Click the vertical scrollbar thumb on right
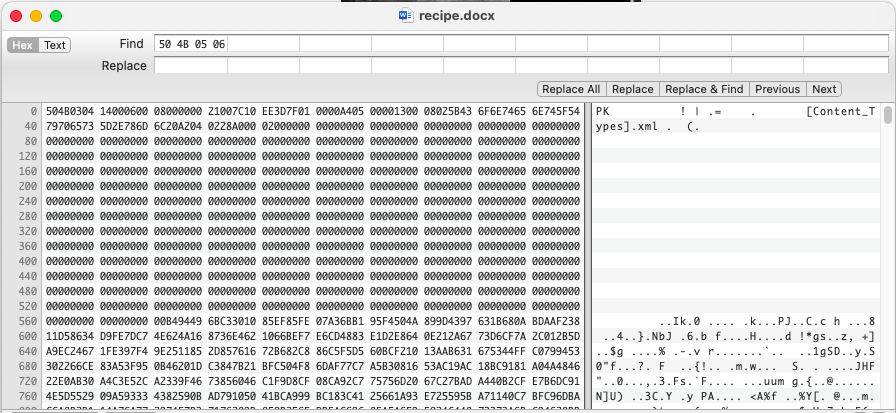Viewport: 896px width, 413px height. pyautogui.click(x=888, y=116)
